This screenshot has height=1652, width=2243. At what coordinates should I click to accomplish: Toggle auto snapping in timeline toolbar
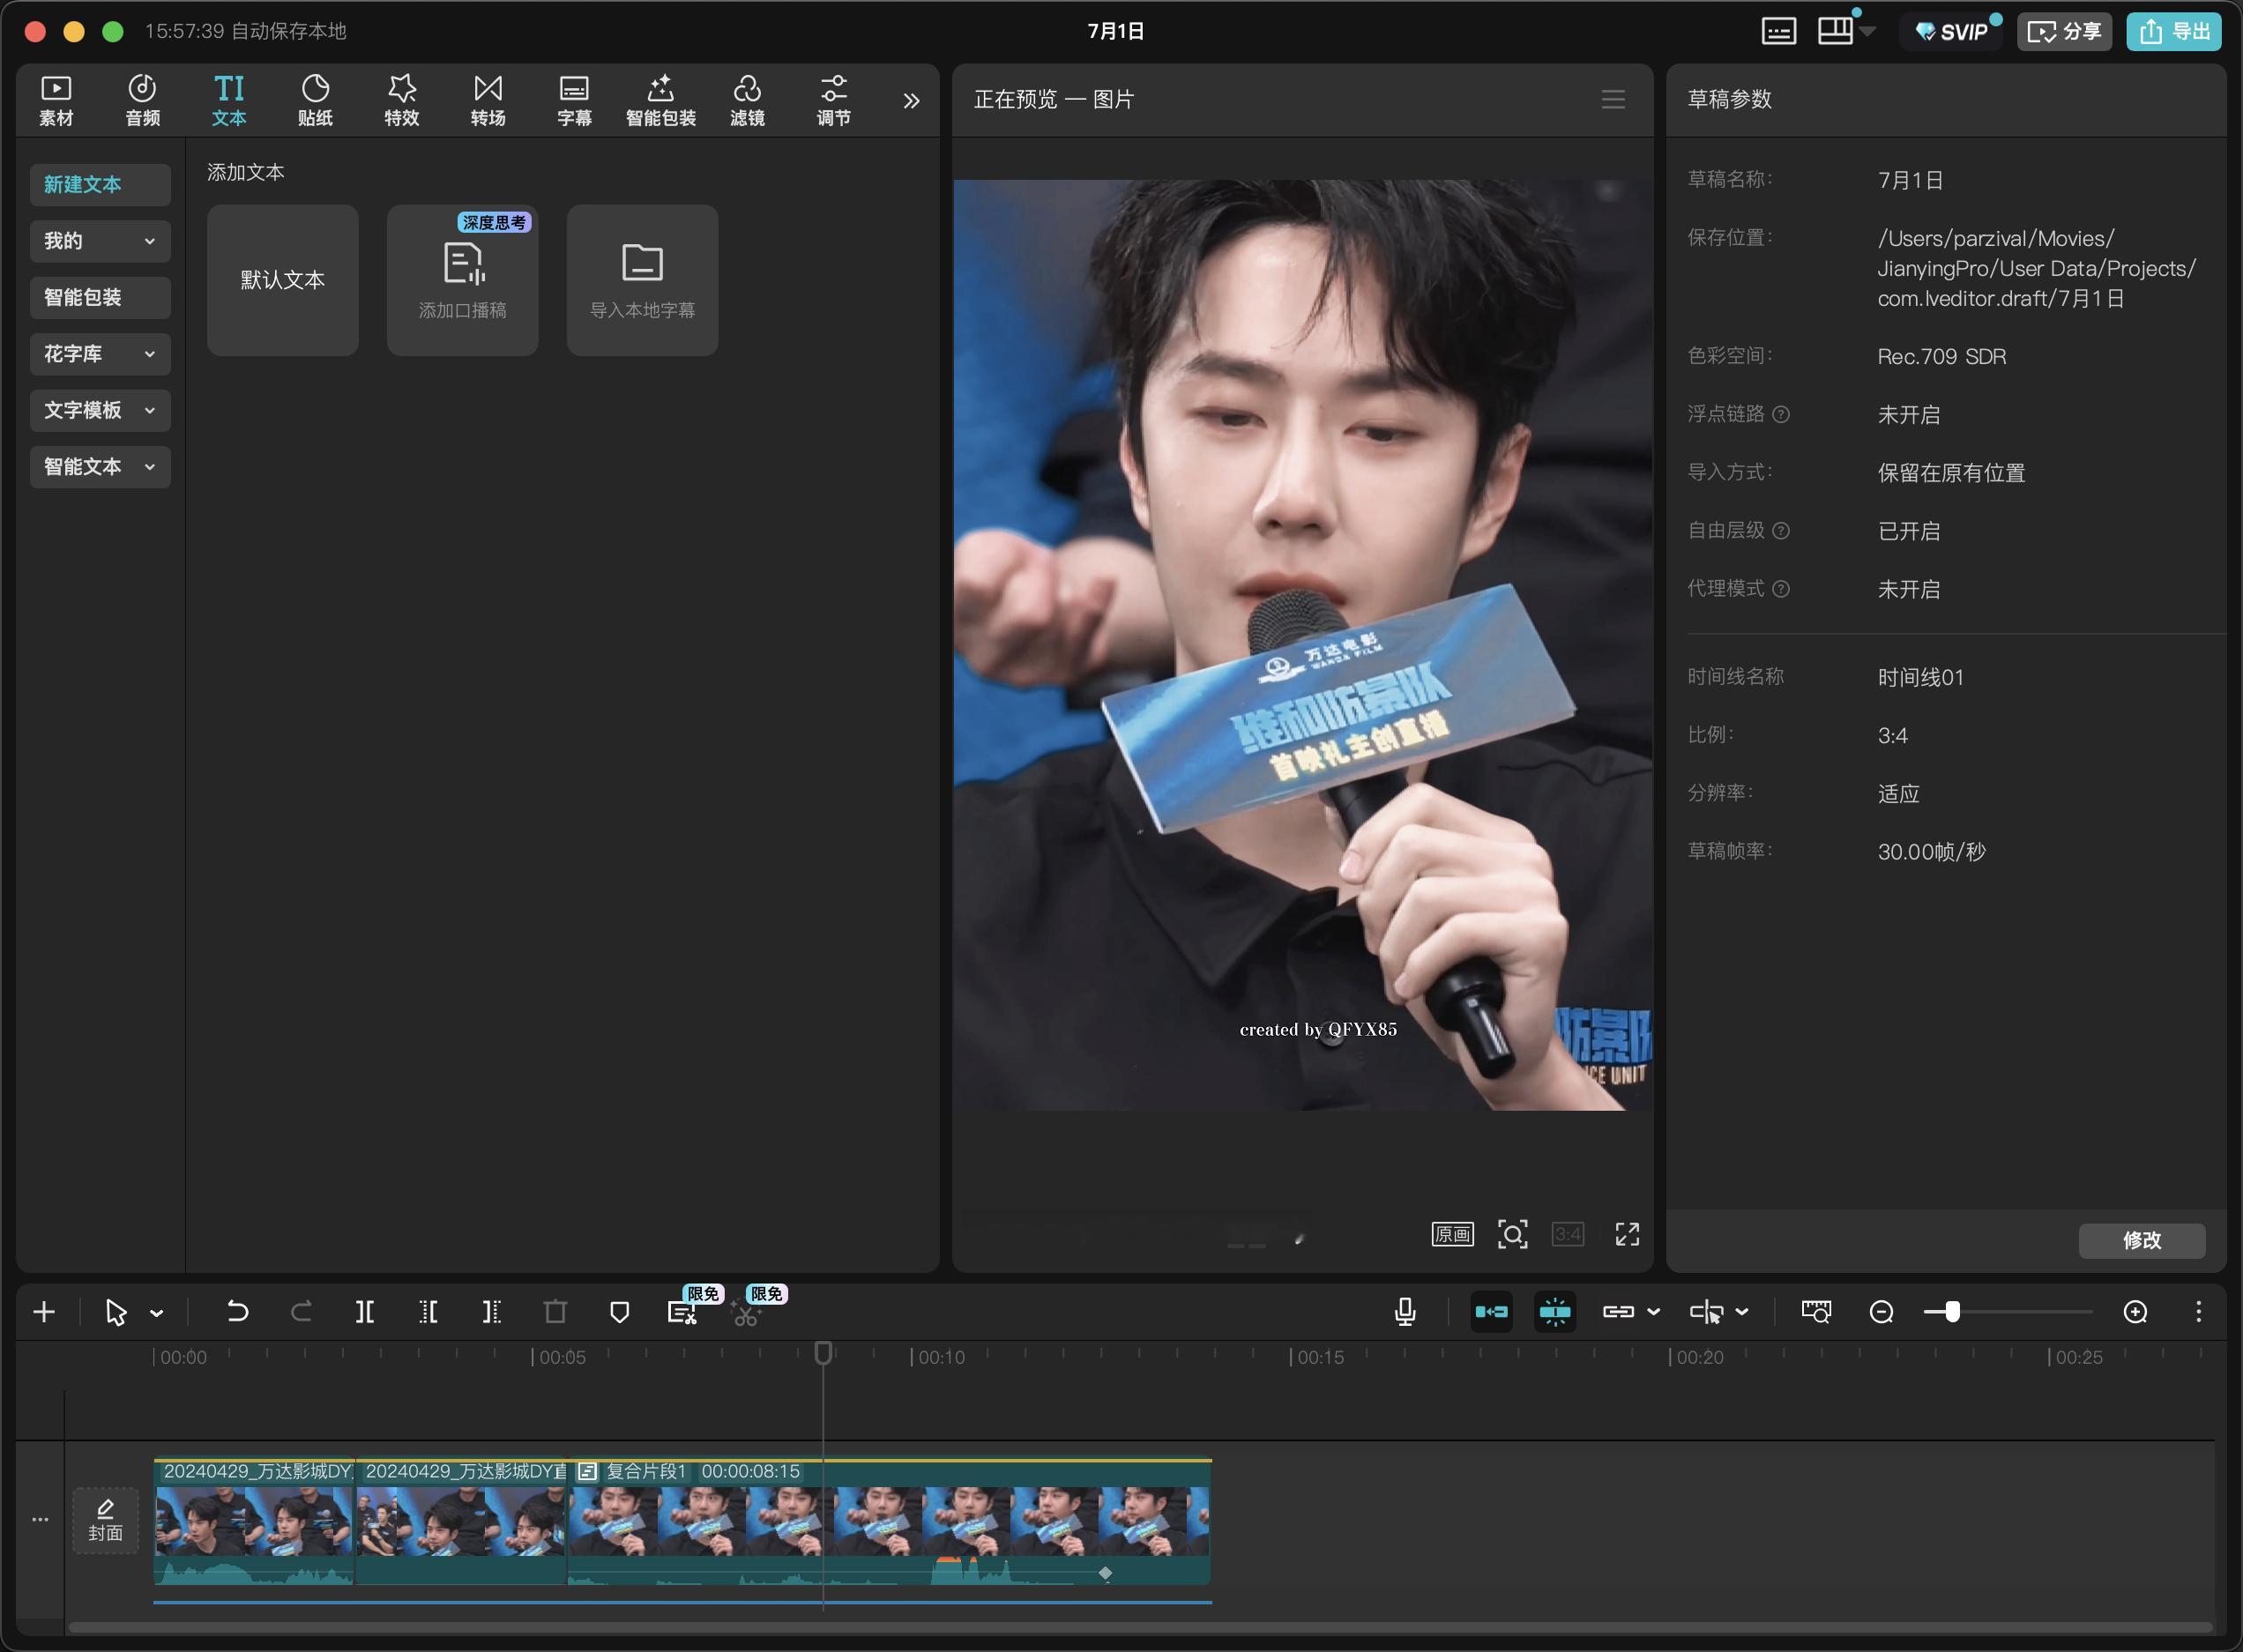[x=1555, y=1311]
